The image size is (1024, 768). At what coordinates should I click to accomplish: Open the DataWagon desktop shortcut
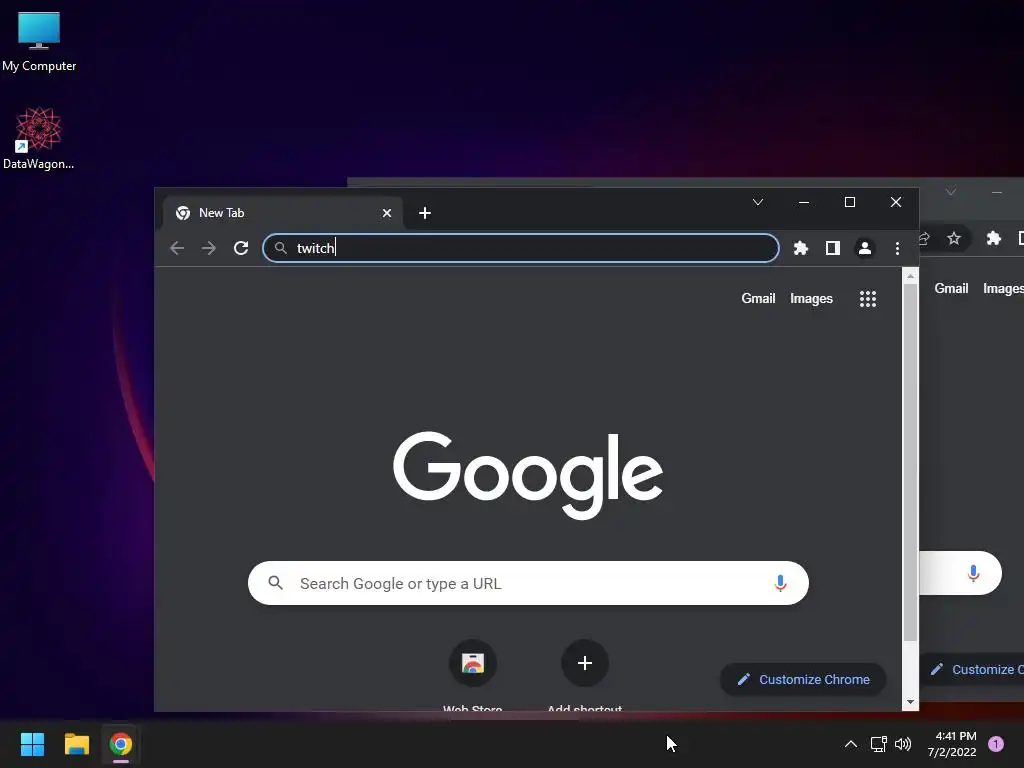tap(39, 138)
